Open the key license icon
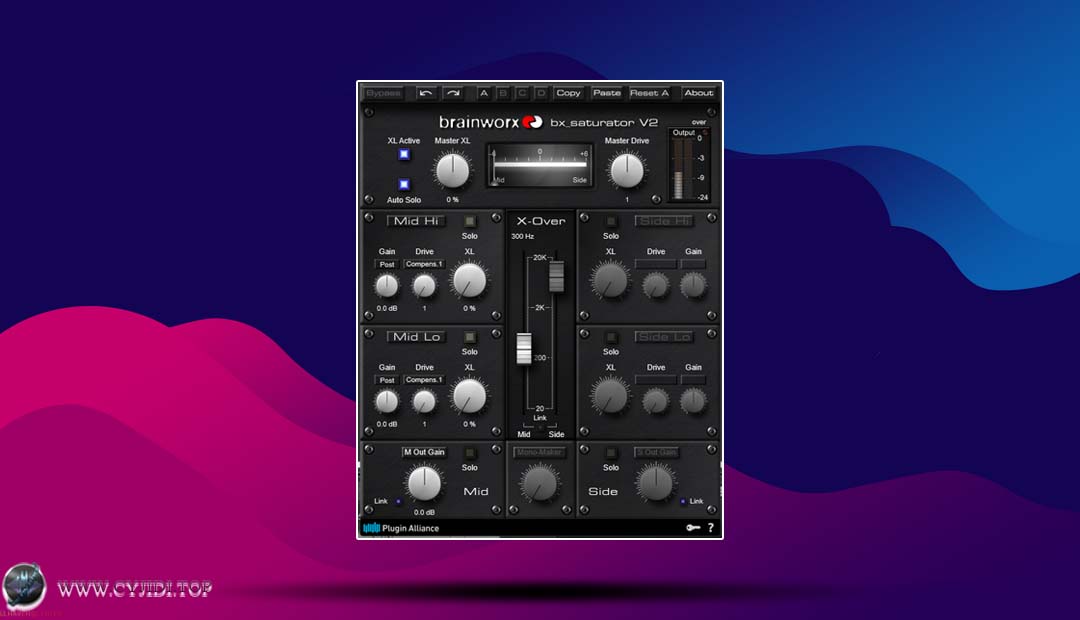This screenshot has width=1080, height=620. pyautogui.click(x=693, y=528)
